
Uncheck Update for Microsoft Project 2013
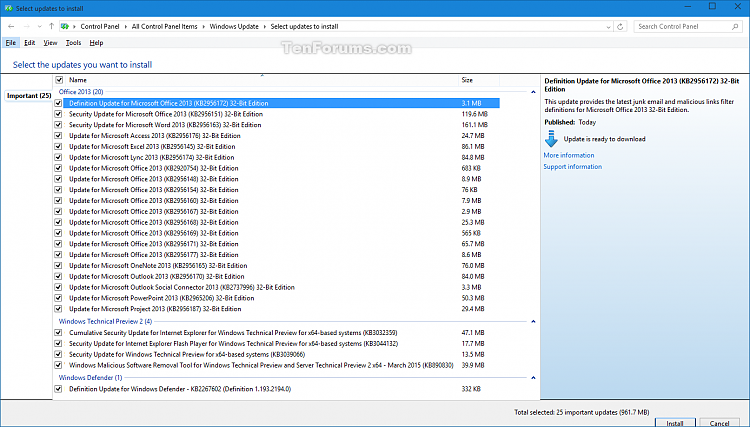click(58, 309)
